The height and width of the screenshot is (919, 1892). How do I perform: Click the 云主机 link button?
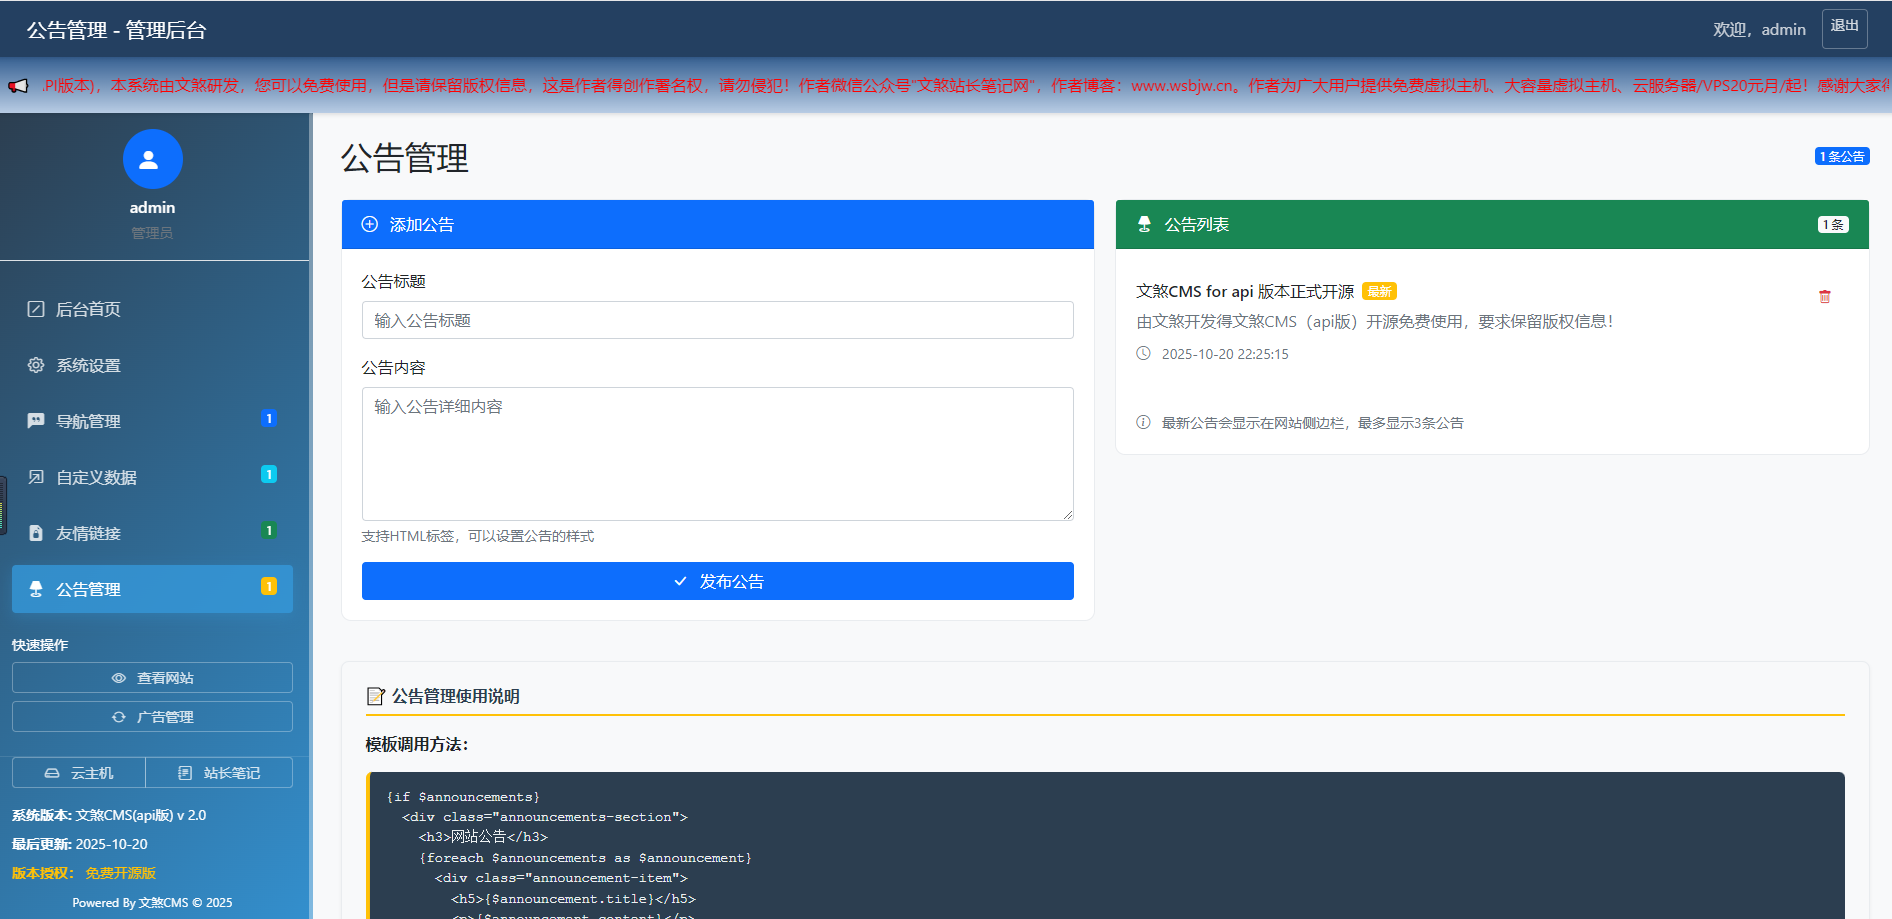[x=79, y=773]
